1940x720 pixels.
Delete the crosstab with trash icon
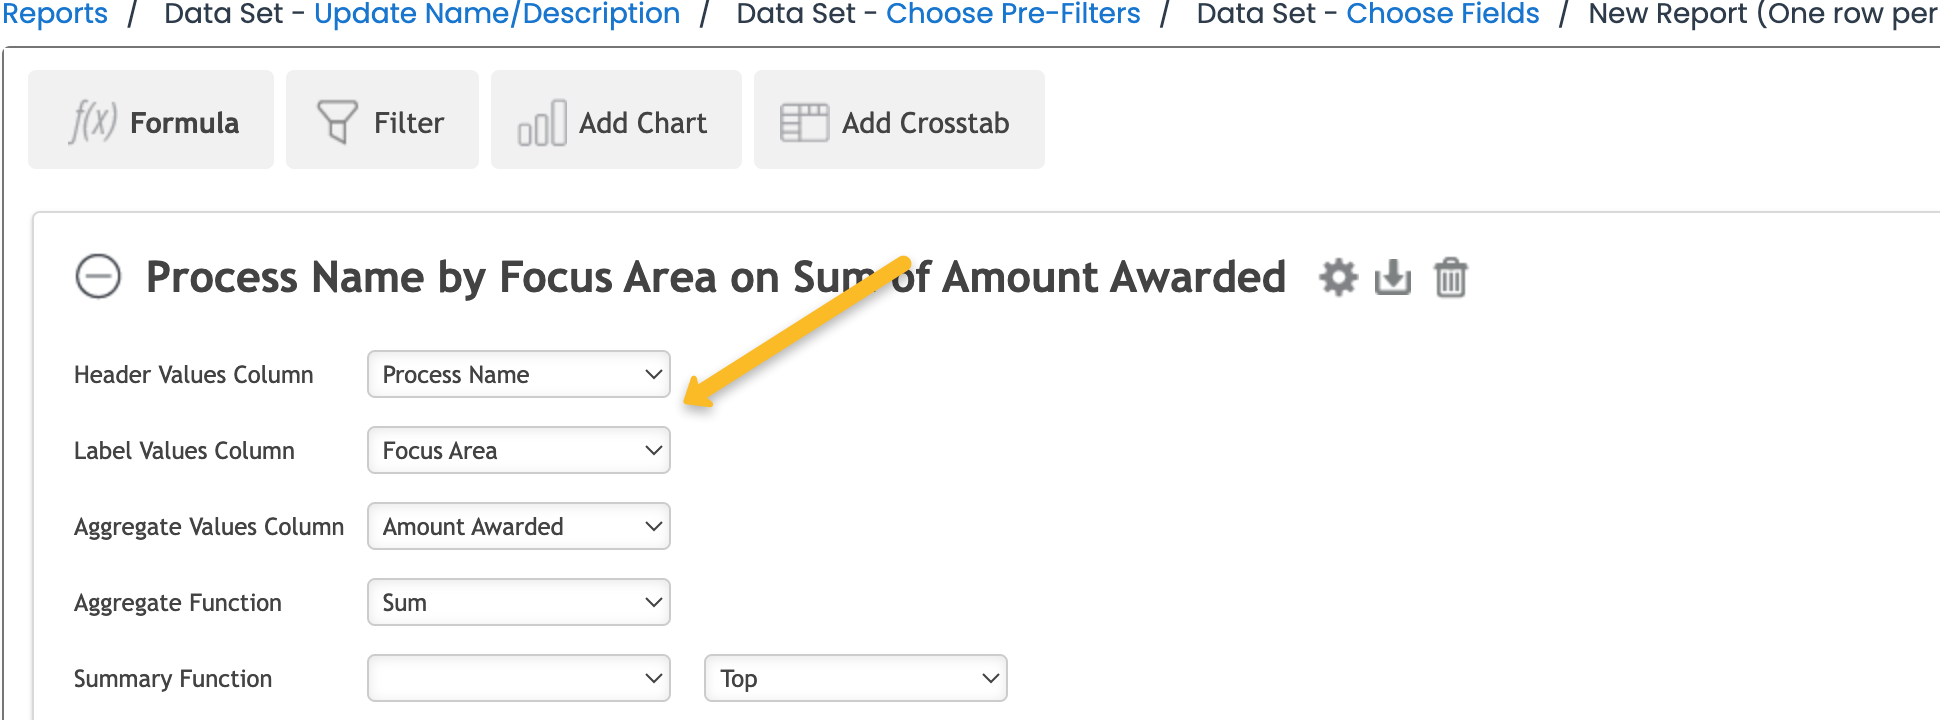(x=1451, y=277)
